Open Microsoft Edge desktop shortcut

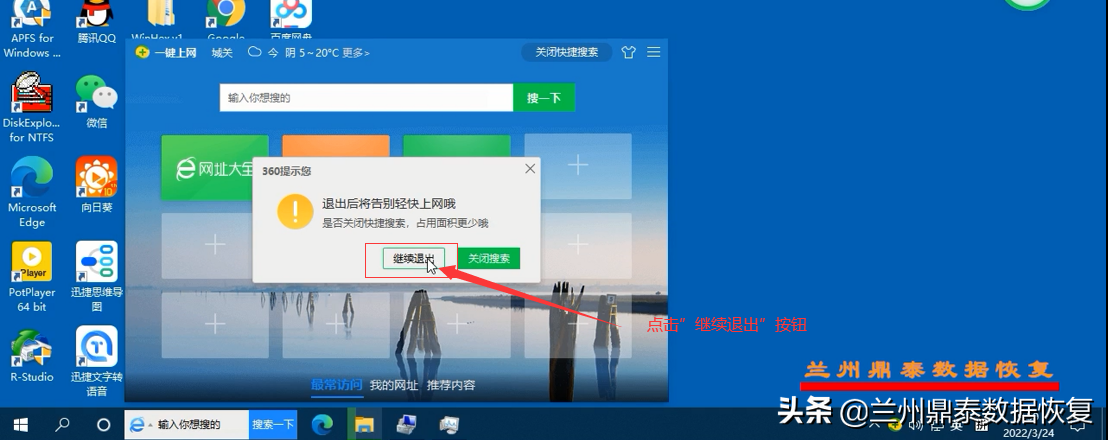pyautogui.click(x=32, y=192)
